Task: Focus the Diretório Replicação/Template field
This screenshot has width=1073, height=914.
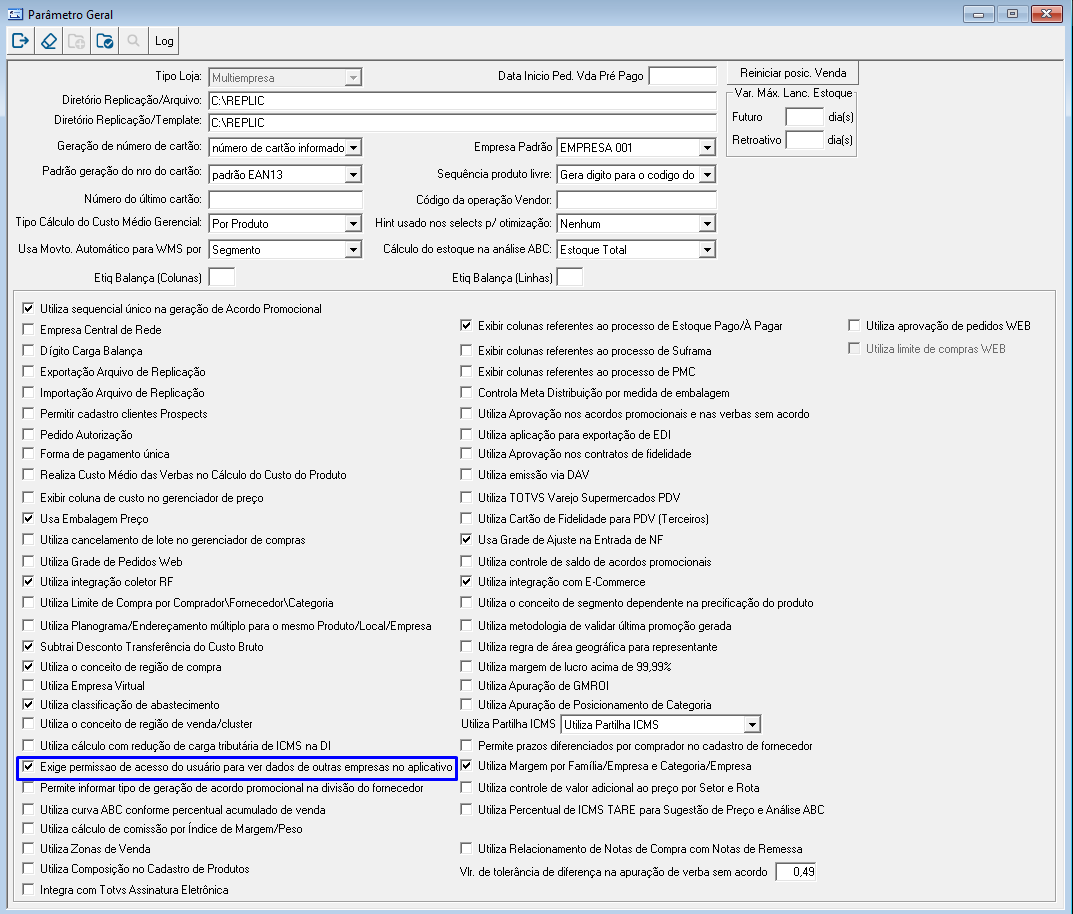Action: (x=462, y=122)
